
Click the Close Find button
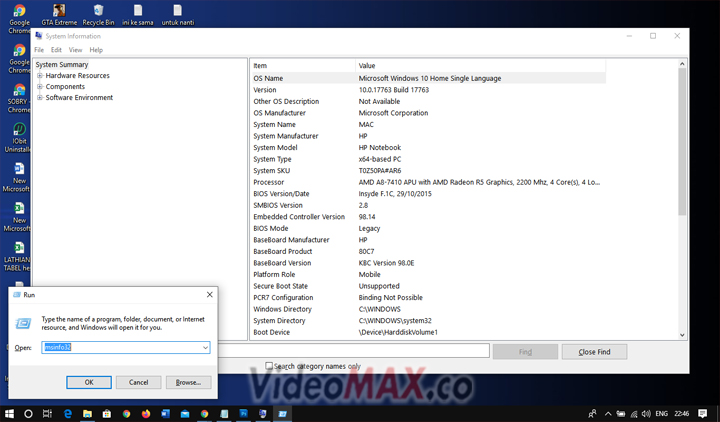[x=594, y=352]
